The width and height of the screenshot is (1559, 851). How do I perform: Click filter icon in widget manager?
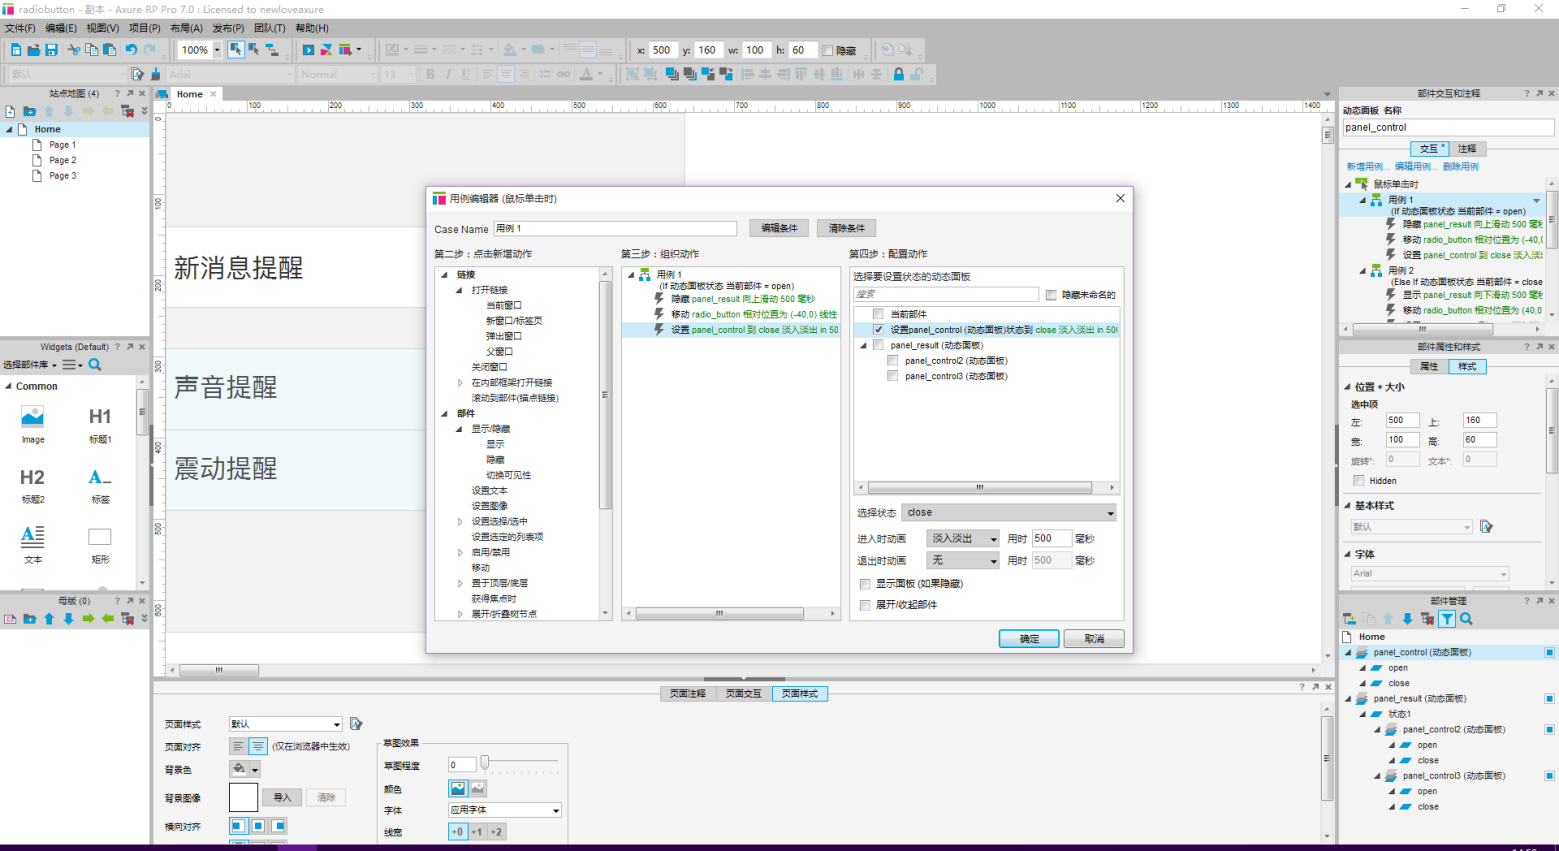1447,619
